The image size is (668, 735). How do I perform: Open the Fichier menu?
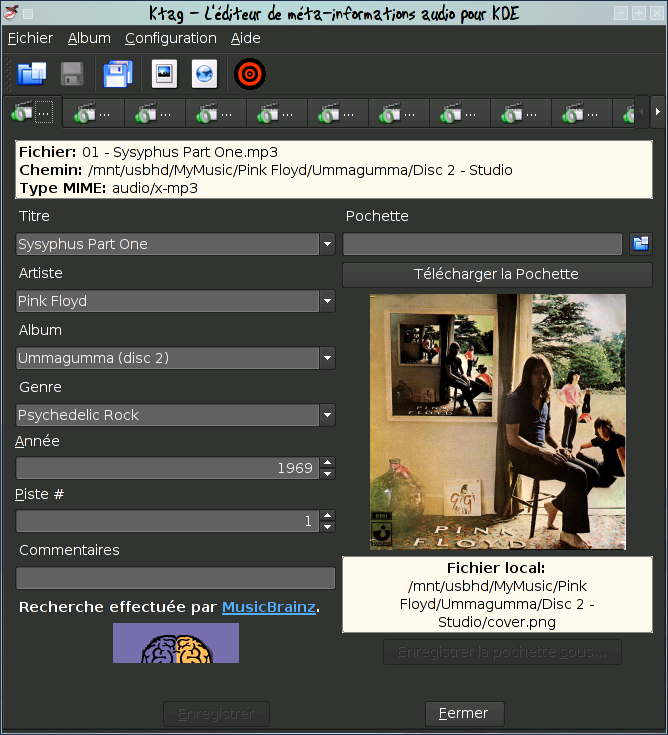(x=30, y=38)
